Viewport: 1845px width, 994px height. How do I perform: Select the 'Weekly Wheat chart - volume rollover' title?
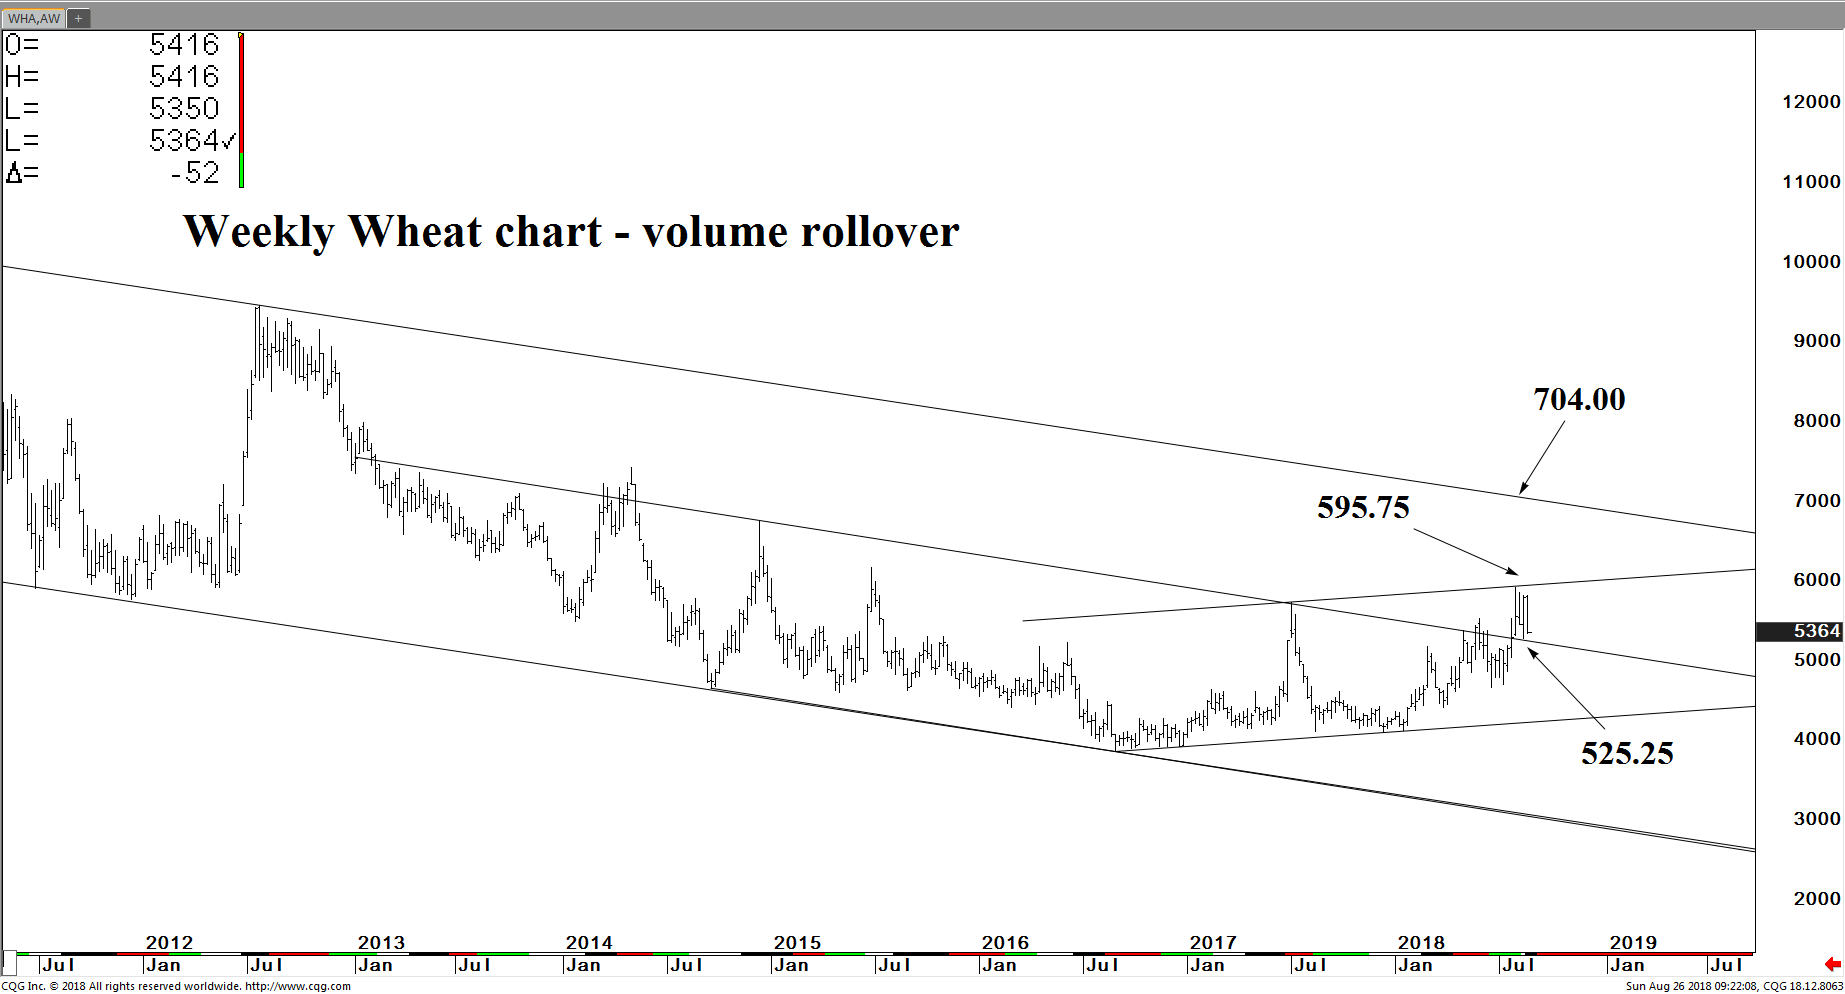tap(571, 232)
